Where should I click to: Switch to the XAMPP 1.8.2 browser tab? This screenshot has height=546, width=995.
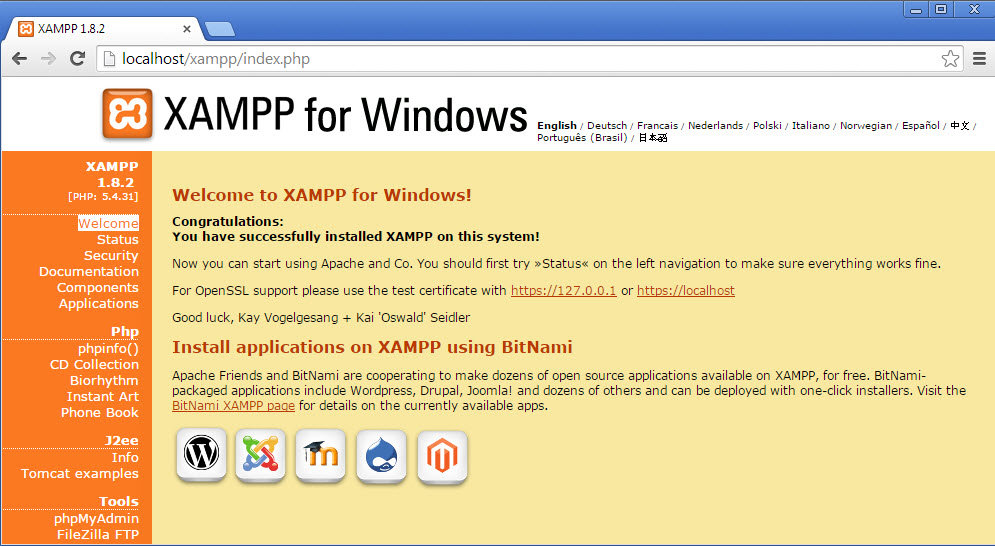click(x=100, y=28)
